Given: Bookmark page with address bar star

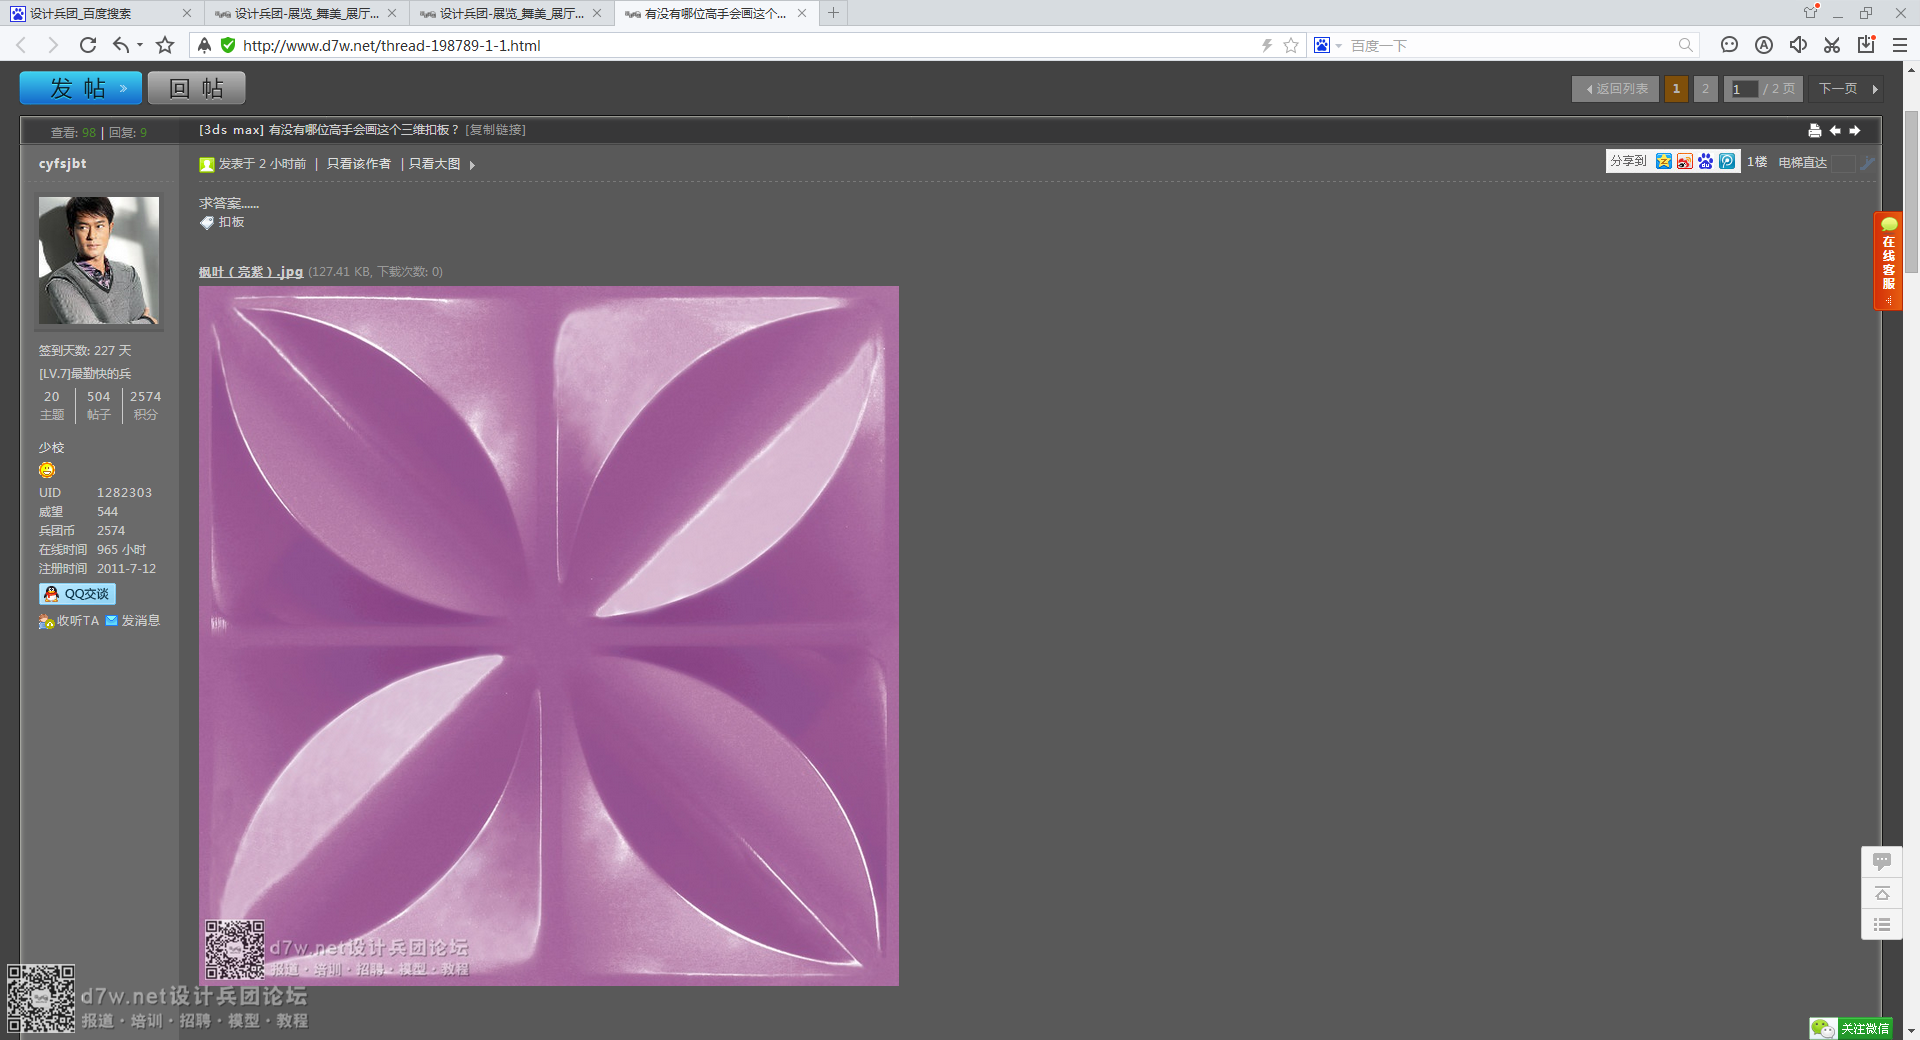Looking at the screenshot, I should (x=1291, y=45).
